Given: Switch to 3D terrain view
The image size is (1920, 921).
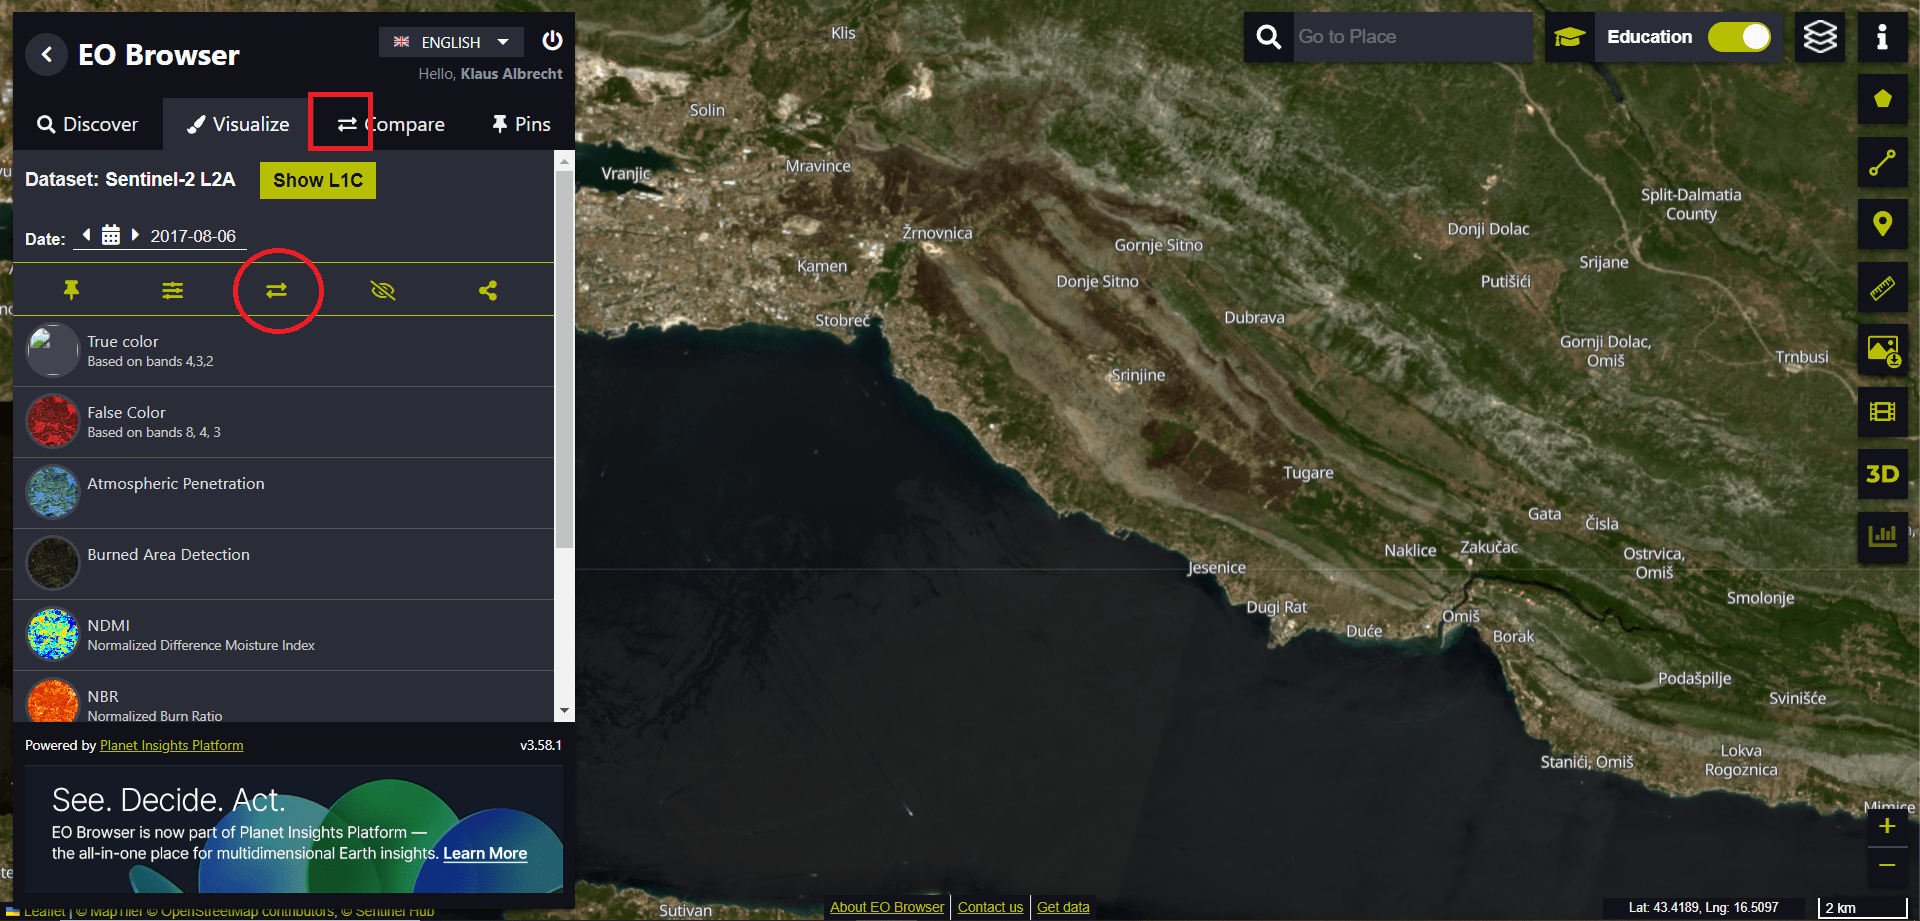Looking at the screenshot, I should (1882, 474).
